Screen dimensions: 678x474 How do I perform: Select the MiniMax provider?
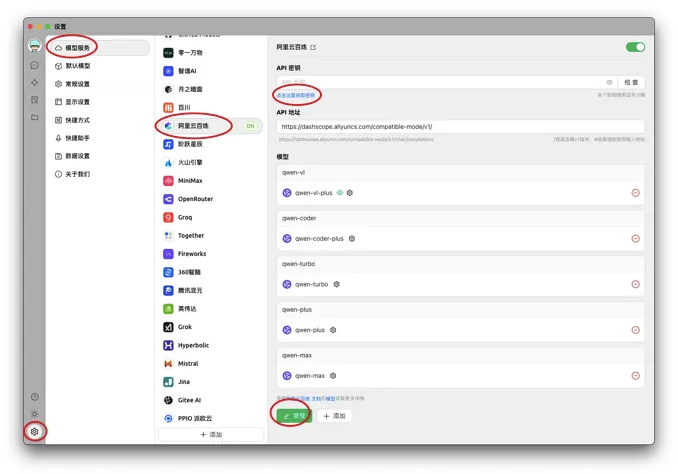tap(210, 180)
